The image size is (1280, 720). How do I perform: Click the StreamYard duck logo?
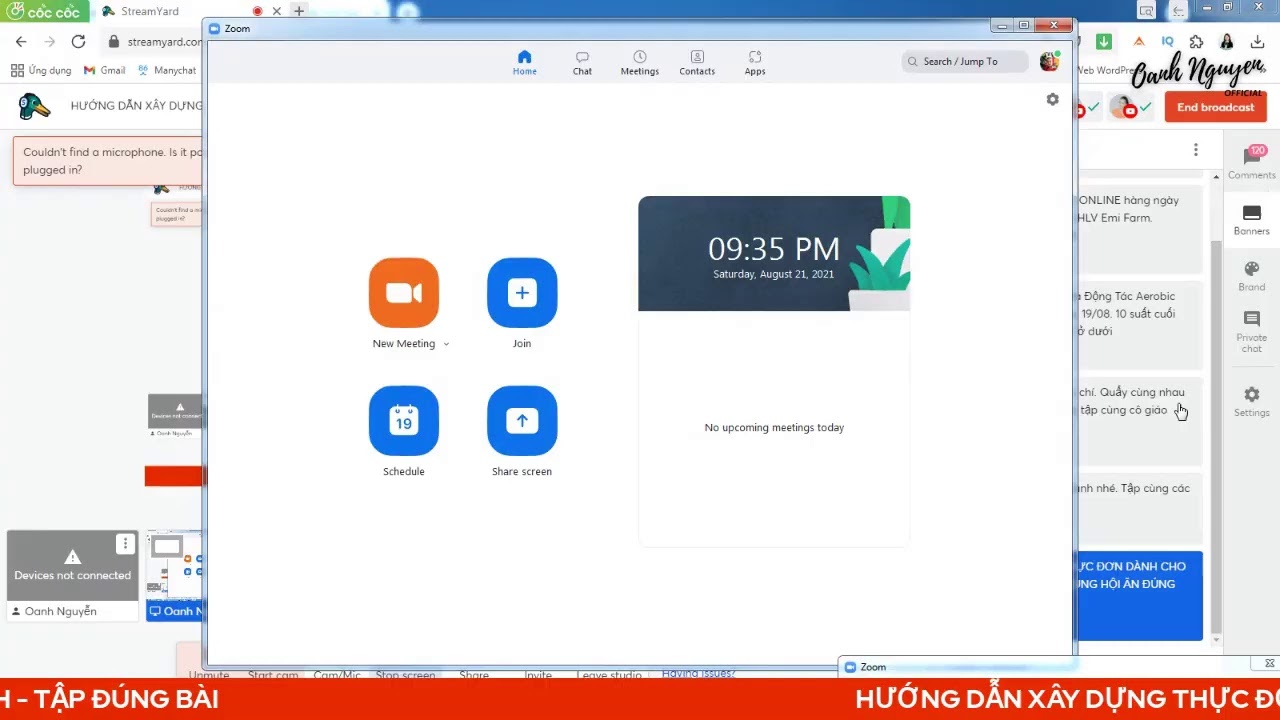coord(35,105)
